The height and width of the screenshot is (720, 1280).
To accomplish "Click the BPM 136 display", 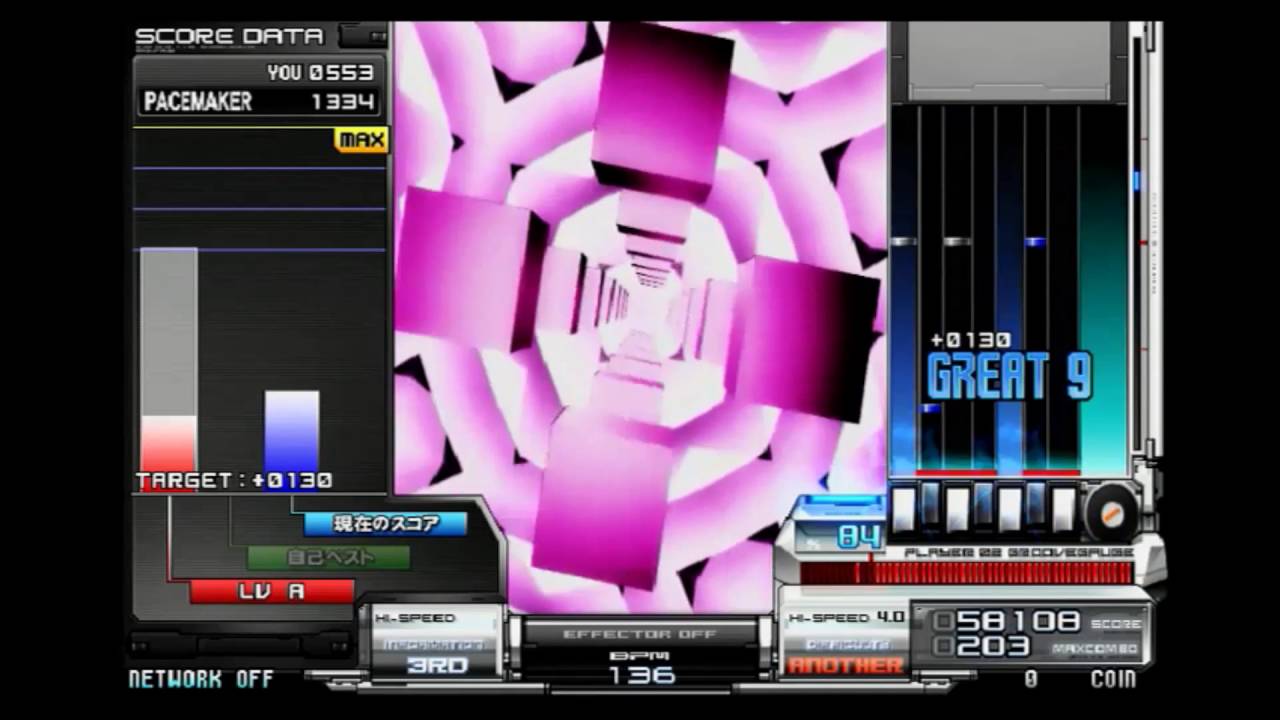I will 640,666.
